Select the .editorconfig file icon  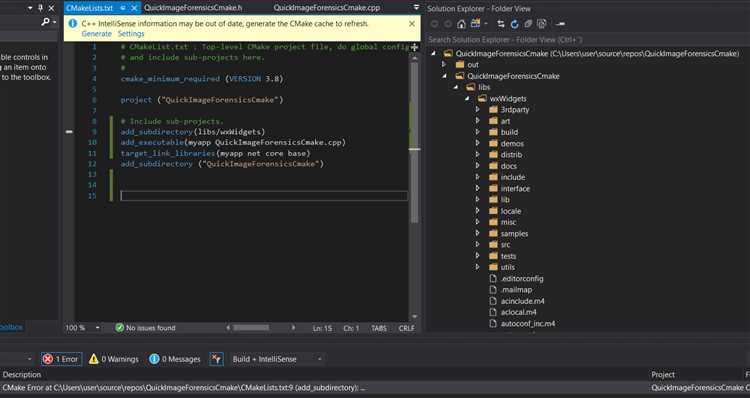coord(493,278)
